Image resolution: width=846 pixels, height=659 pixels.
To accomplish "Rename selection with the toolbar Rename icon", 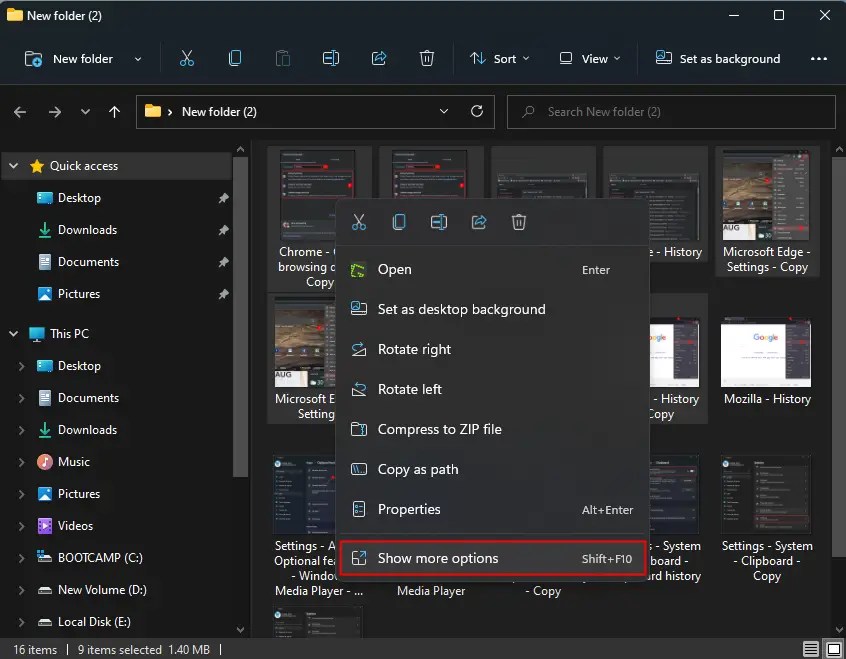I will point(331,58).
